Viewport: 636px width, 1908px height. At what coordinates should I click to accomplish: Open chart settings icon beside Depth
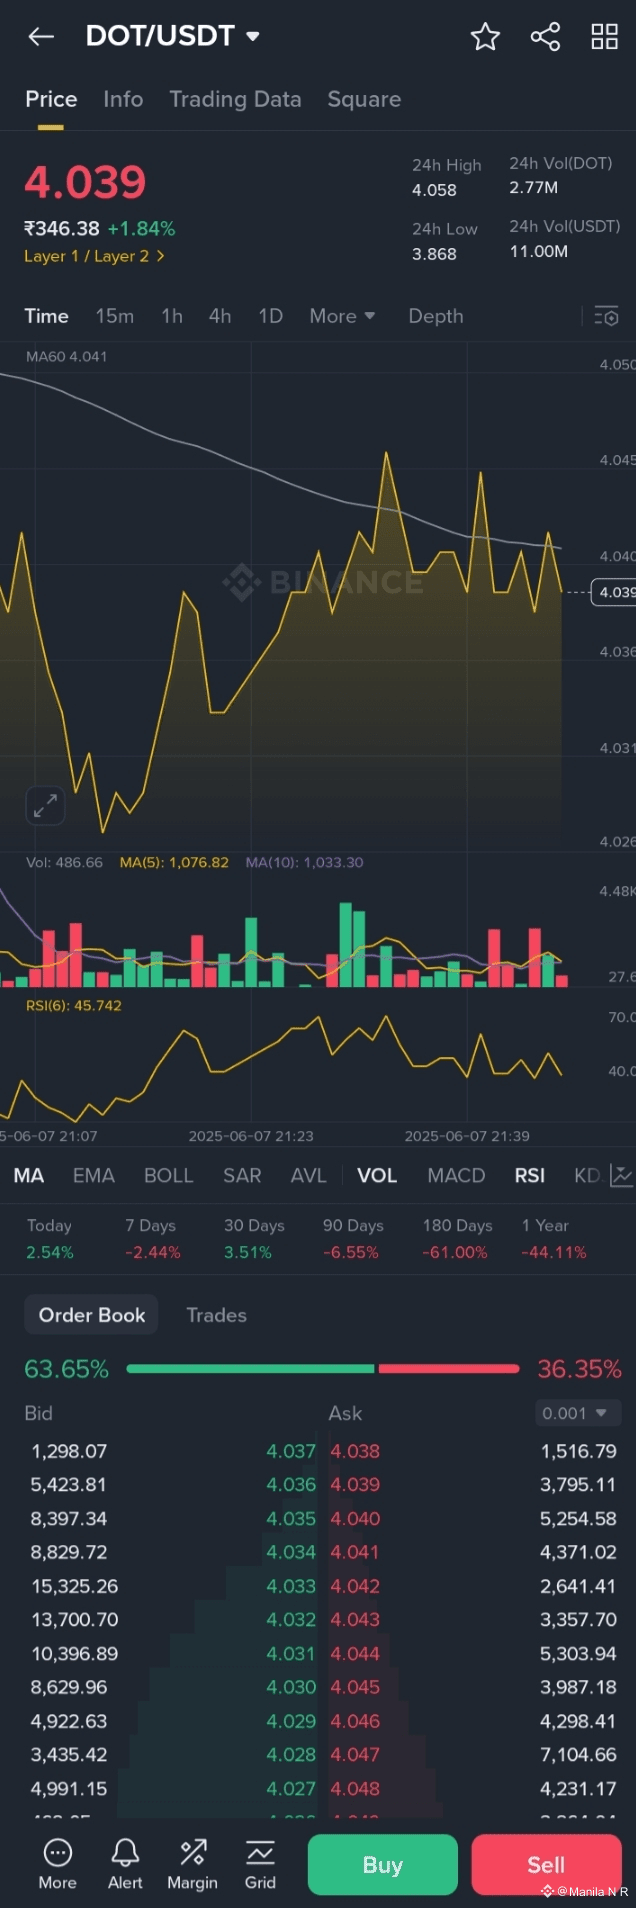(606, 316)
